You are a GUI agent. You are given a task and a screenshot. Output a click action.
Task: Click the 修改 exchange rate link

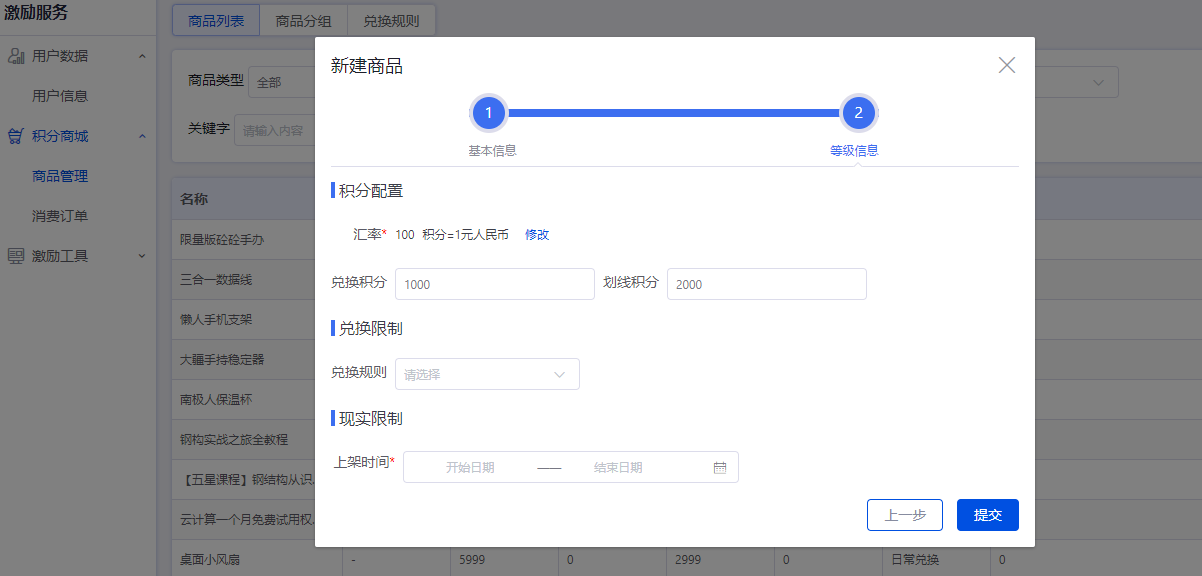coord(537,235)
